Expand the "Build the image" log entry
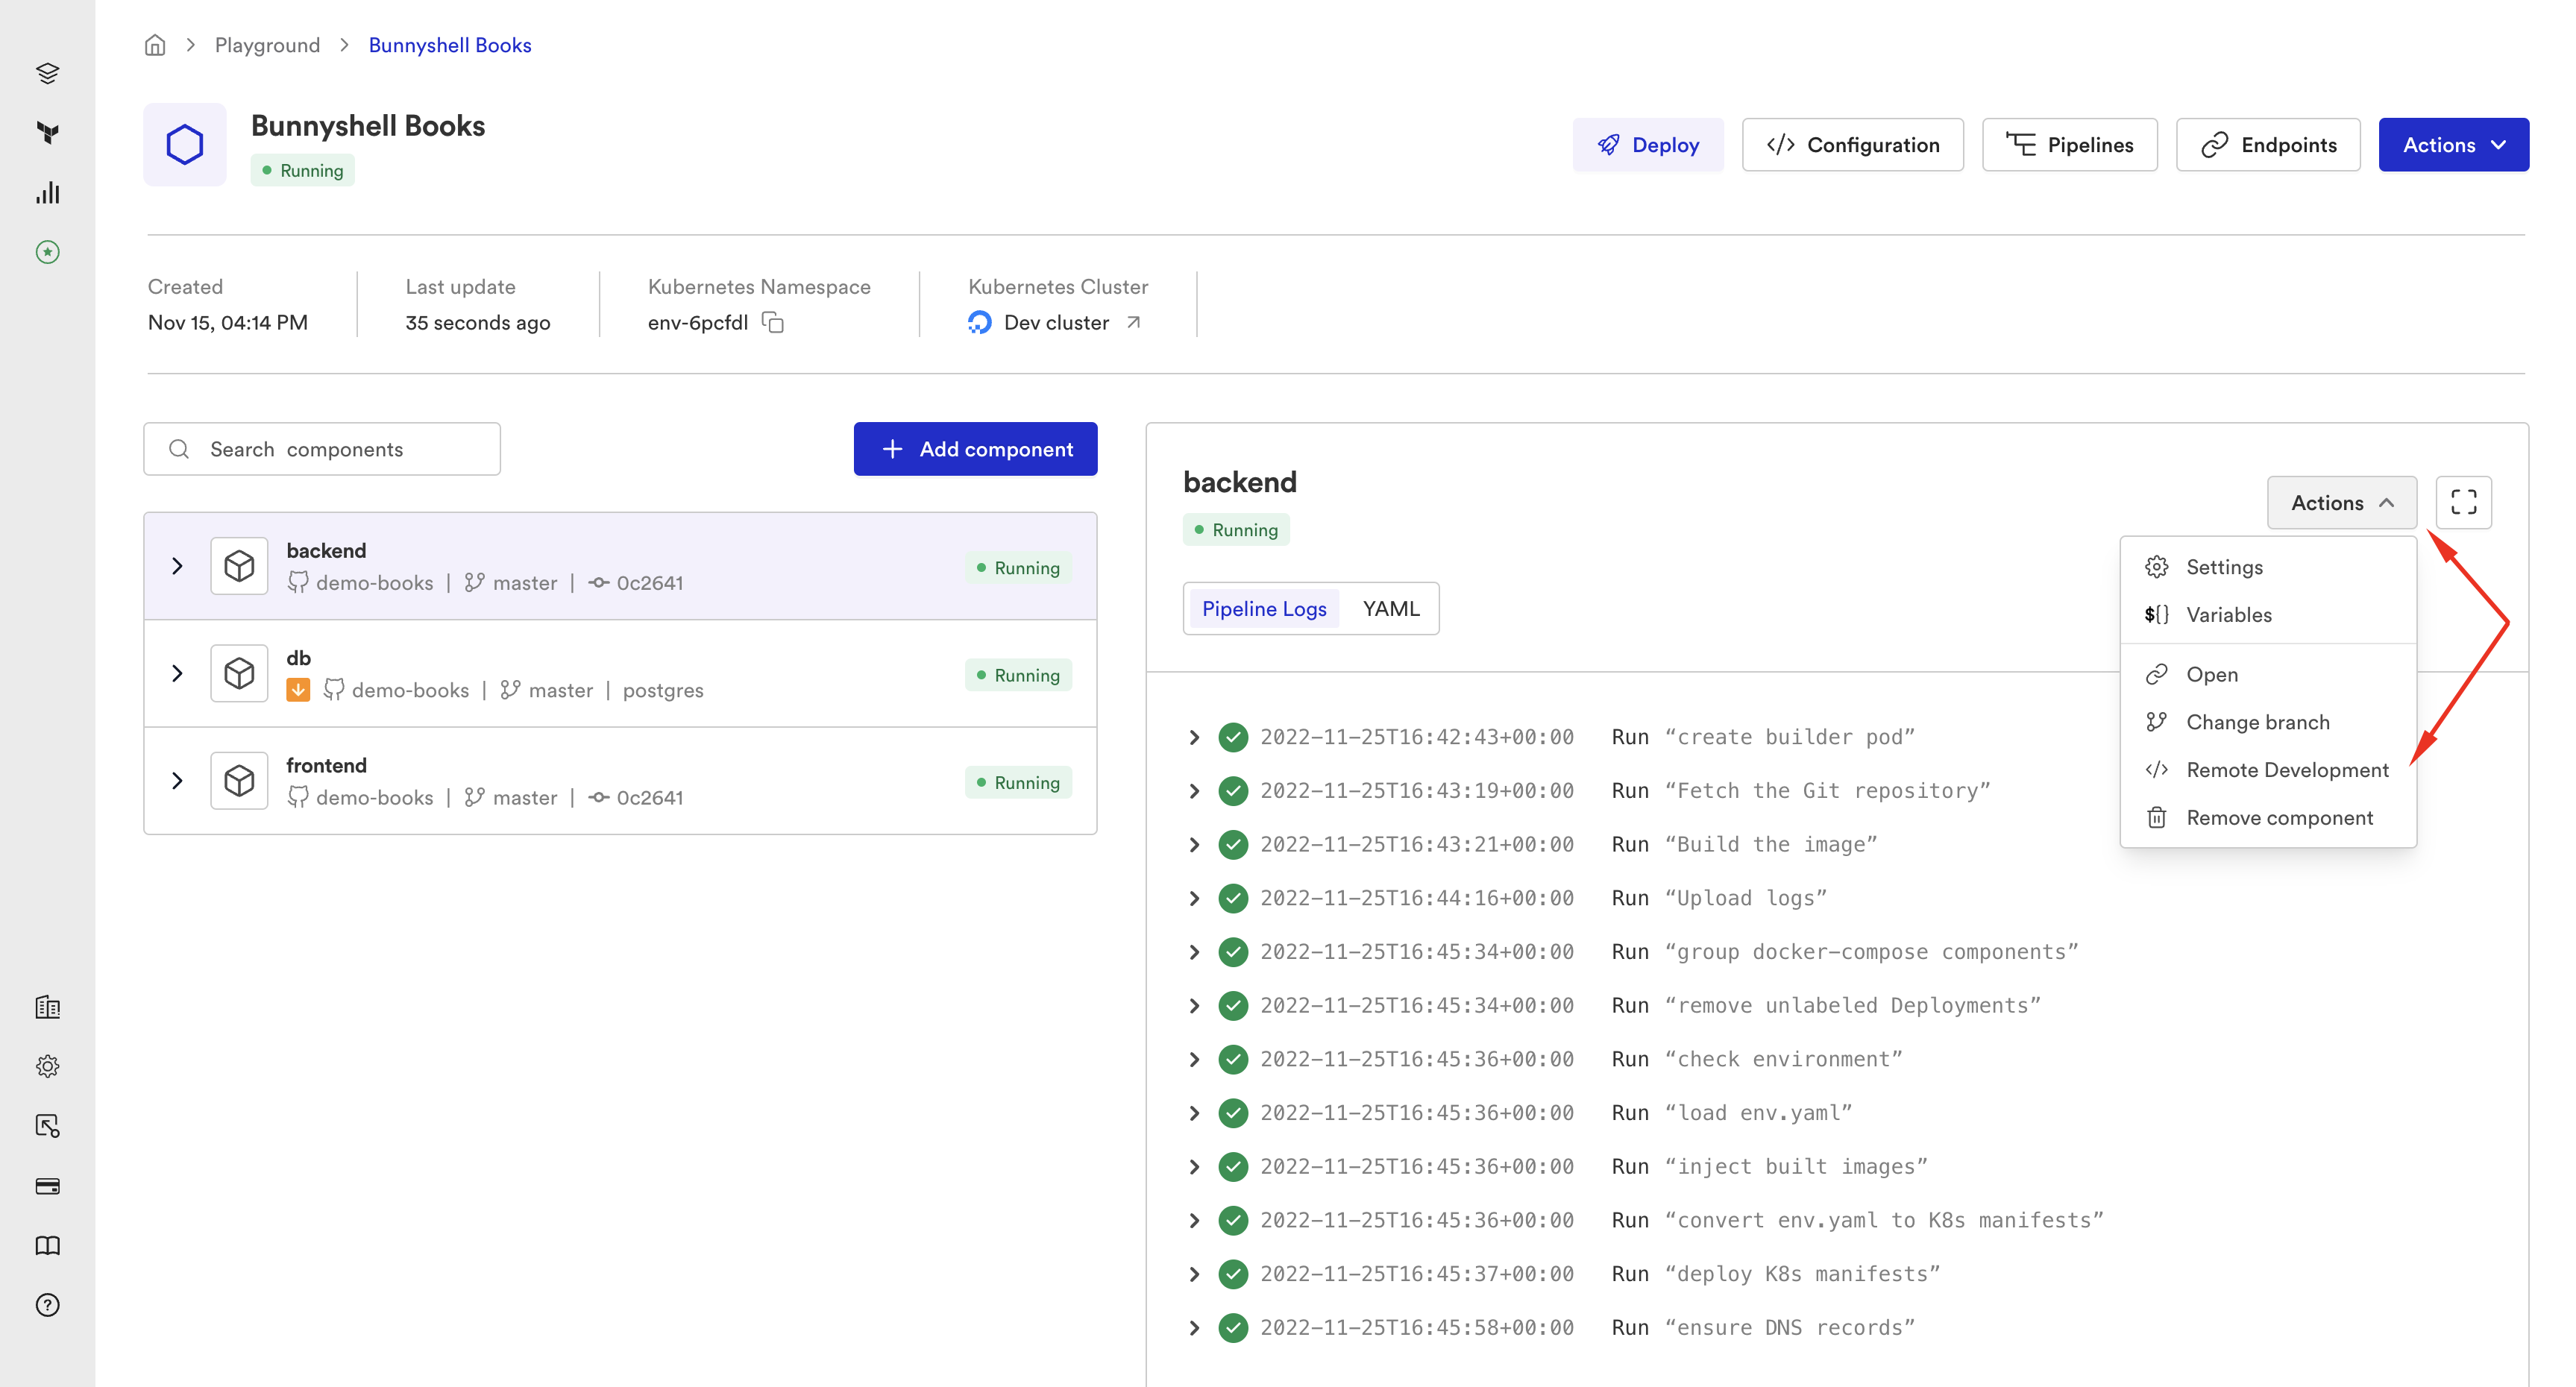This screenshot has width=2576, height=1387. point(1194,844)
